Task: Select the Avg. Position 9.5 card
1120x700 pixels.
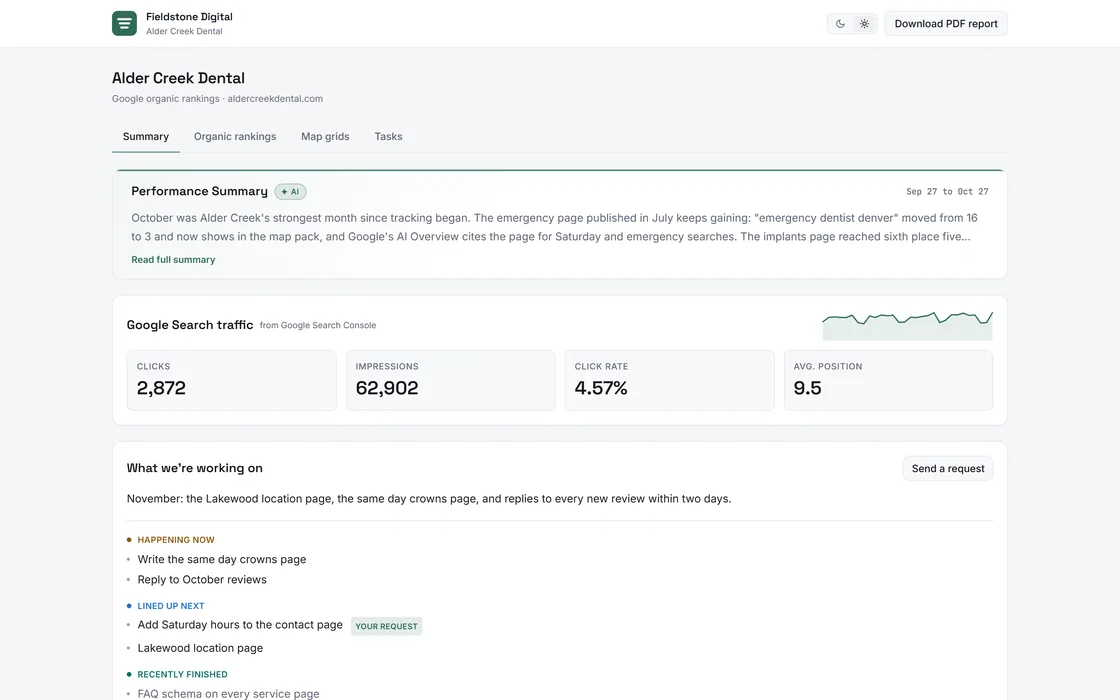Action: coord(889,380)
